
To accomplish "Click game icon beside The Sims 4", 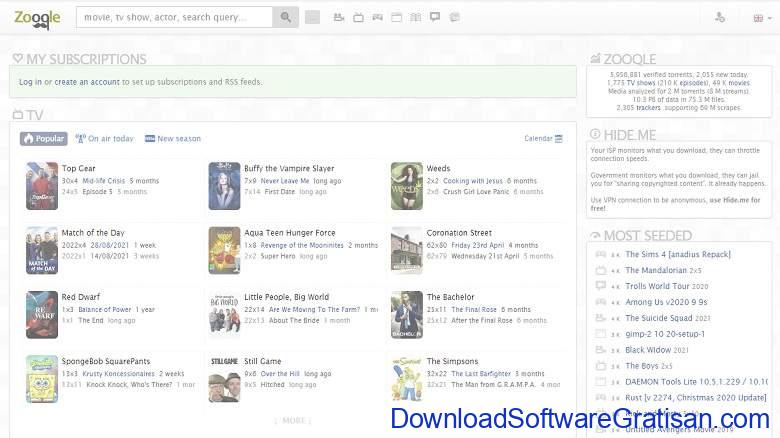I will (601, 254).
